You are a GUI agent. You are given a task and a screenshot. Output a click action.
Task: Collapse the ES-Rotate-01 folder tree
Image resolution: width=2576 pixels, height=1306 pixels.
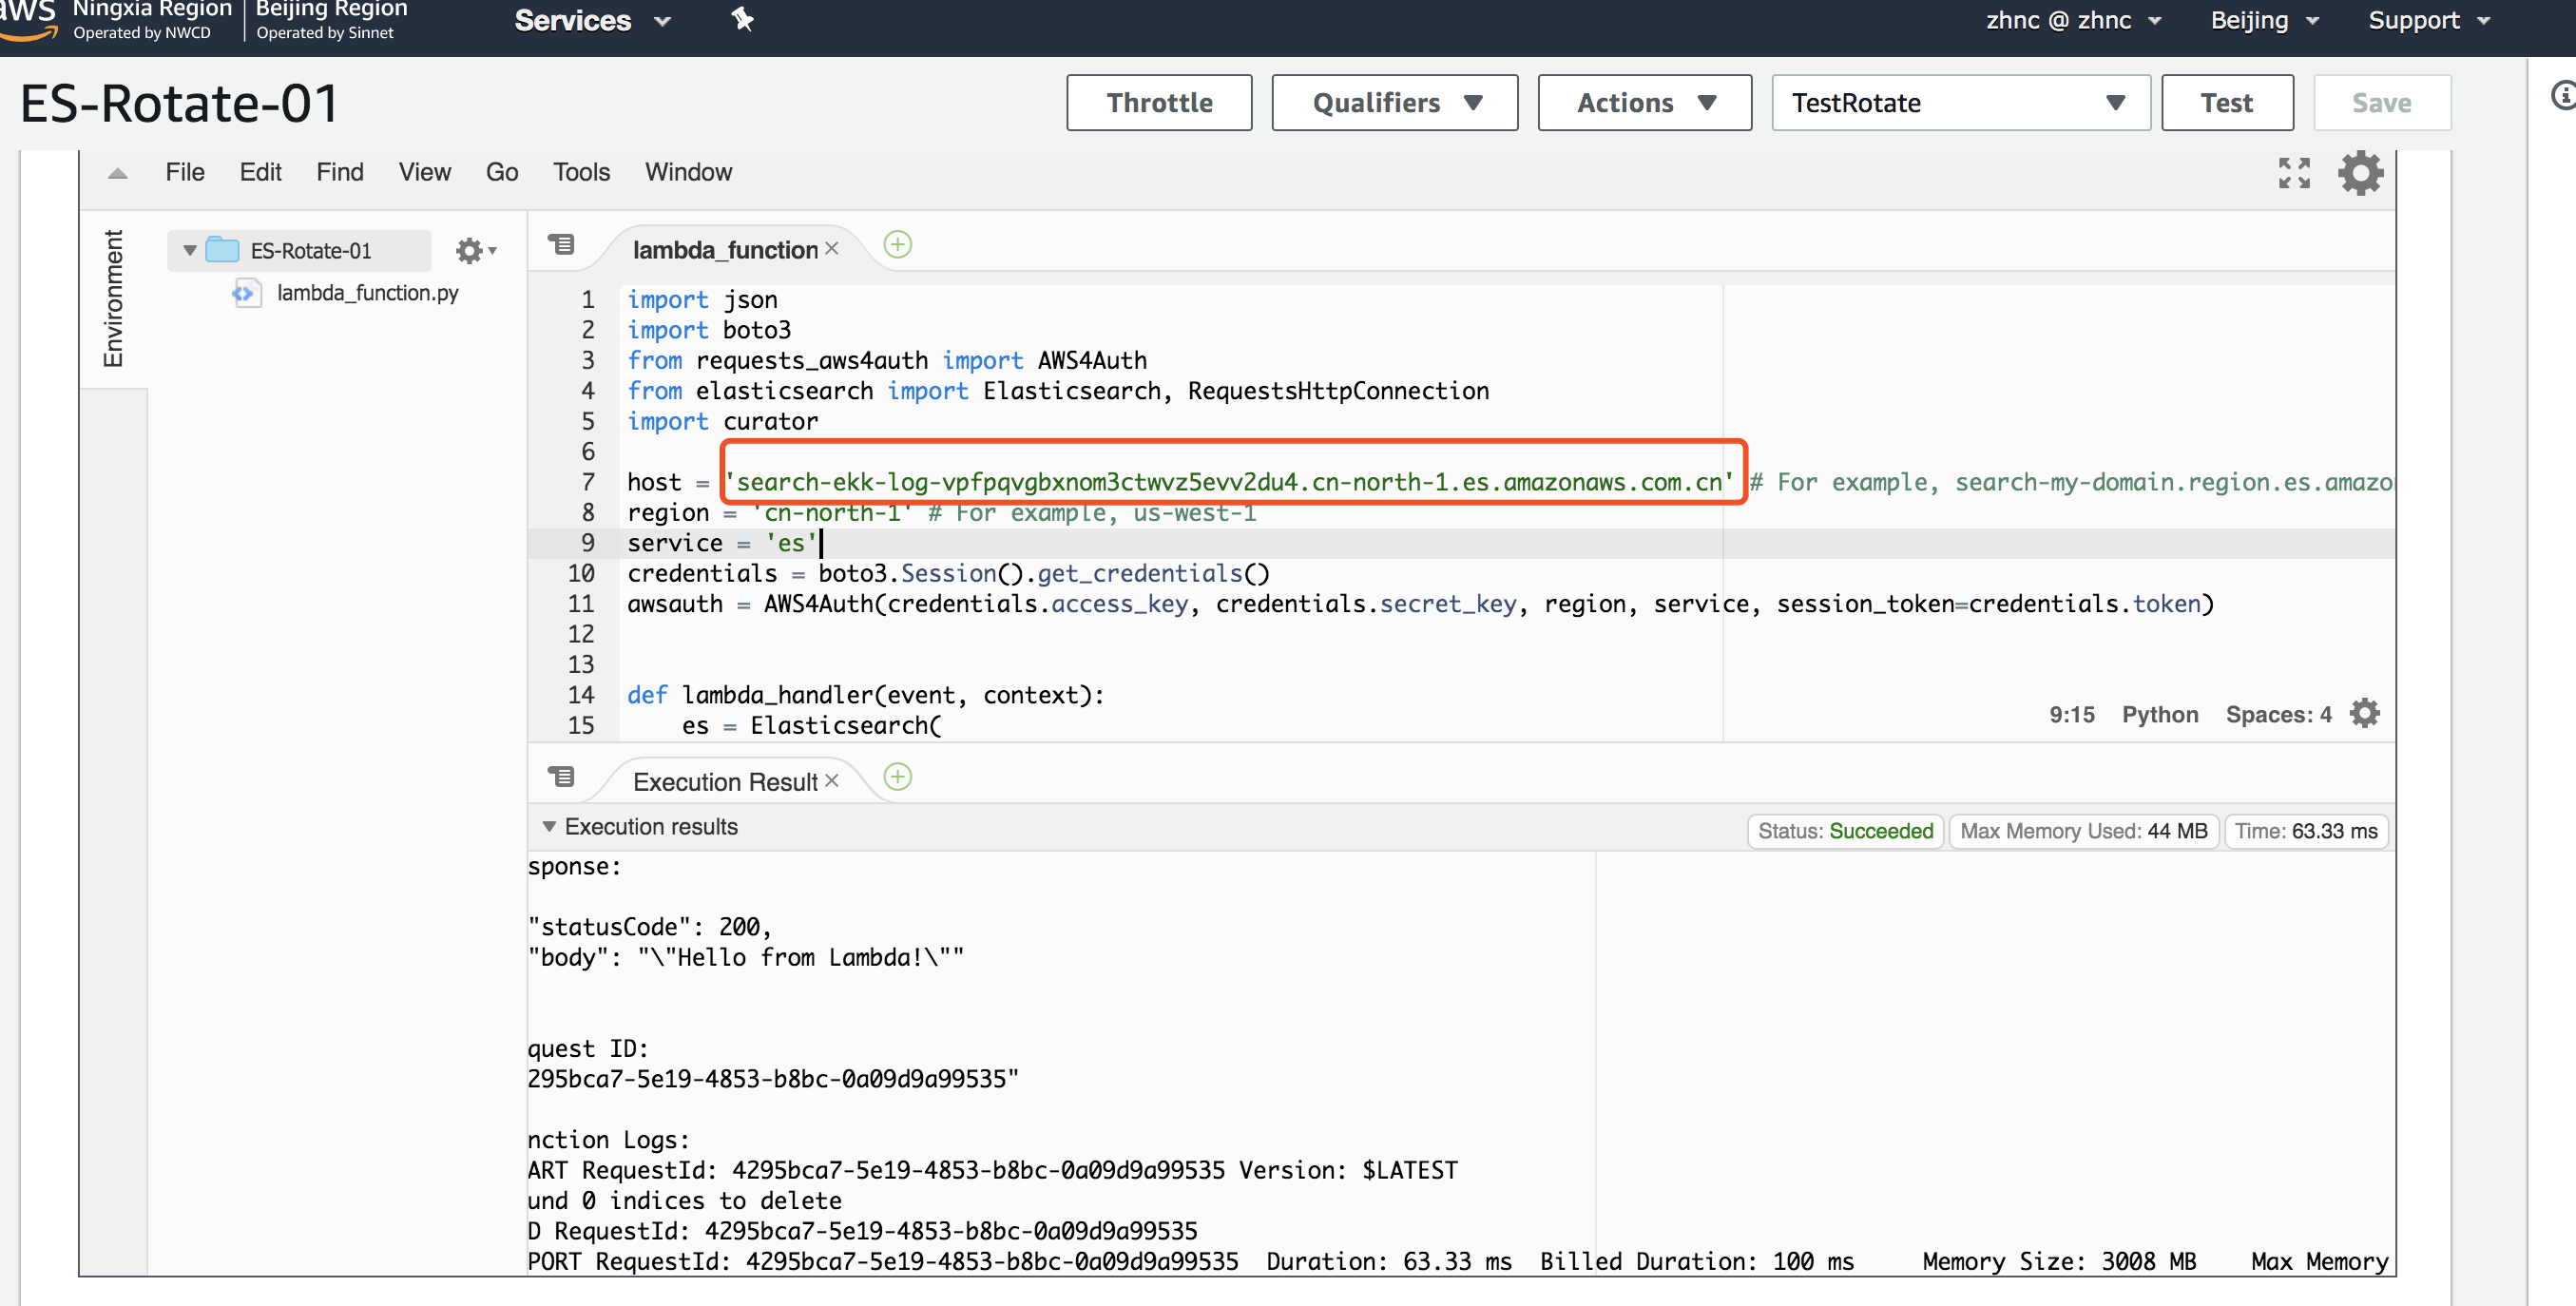pyautogui.click(x=188, y=250)
